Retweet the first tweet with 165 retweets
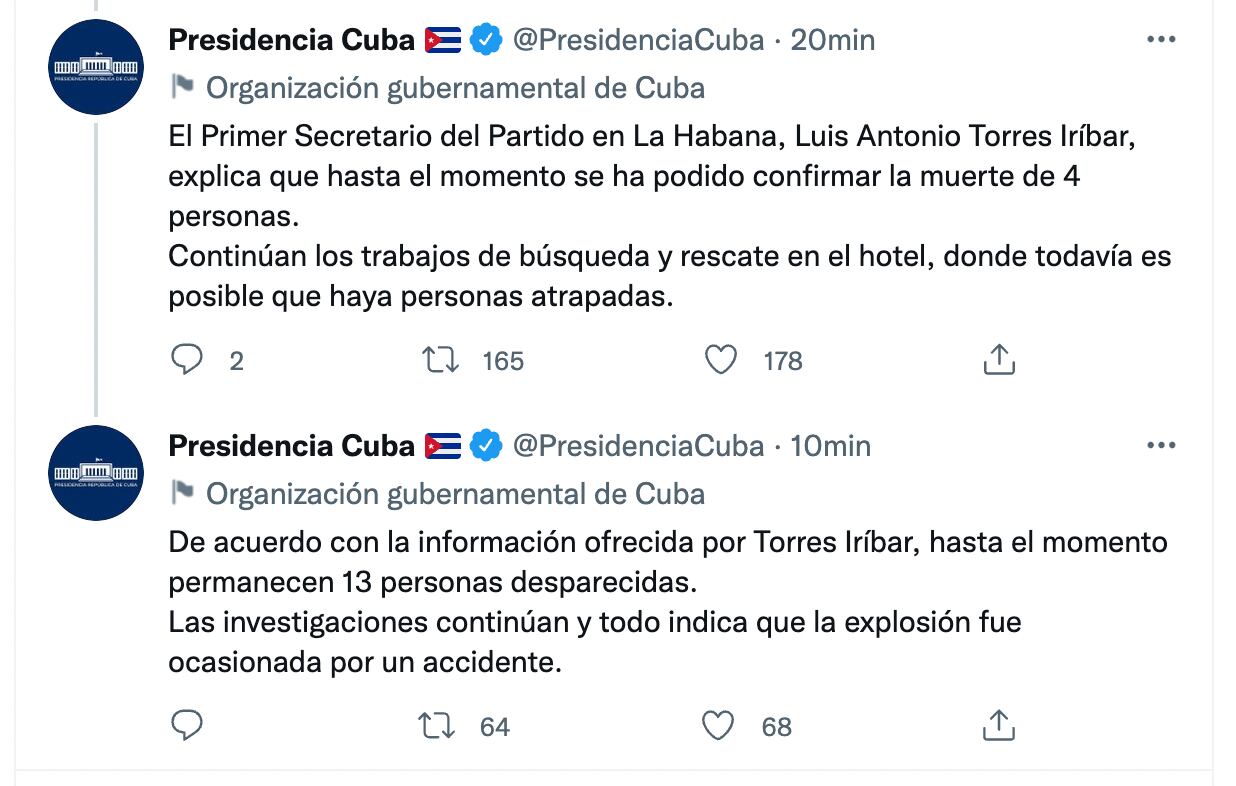 (x=441, y=360)
